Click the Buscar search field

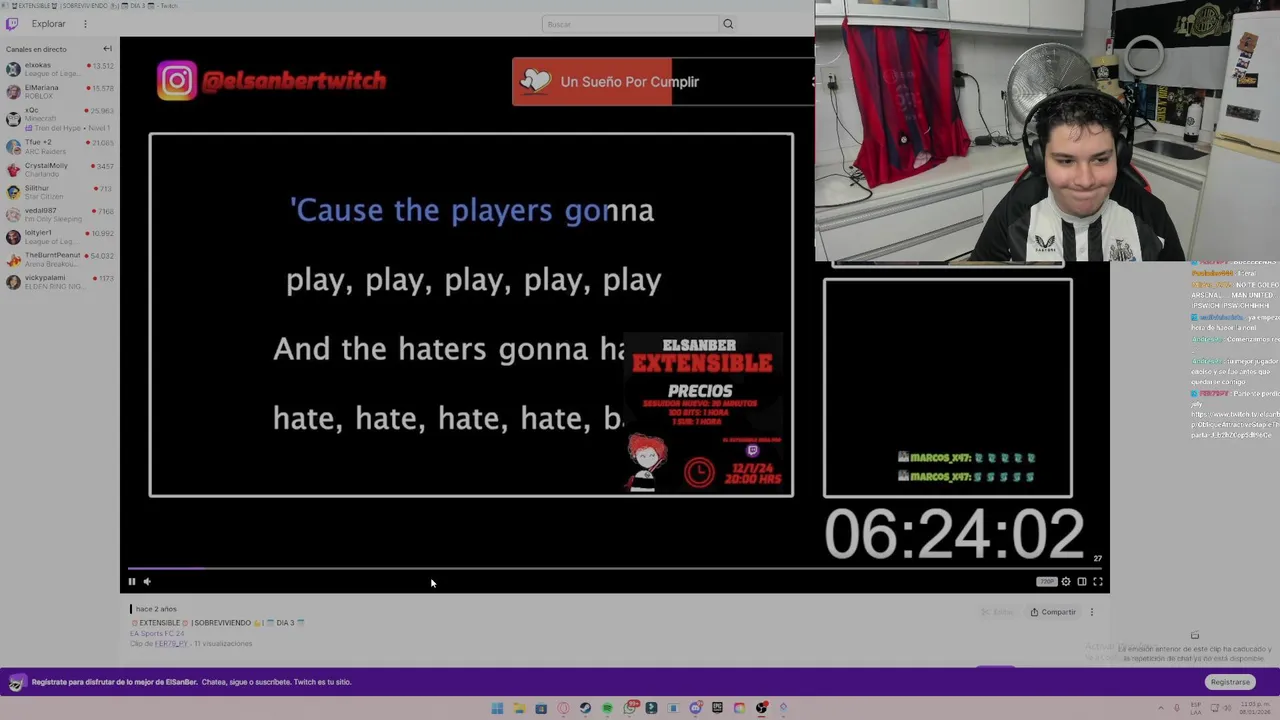tap(630, 24)
